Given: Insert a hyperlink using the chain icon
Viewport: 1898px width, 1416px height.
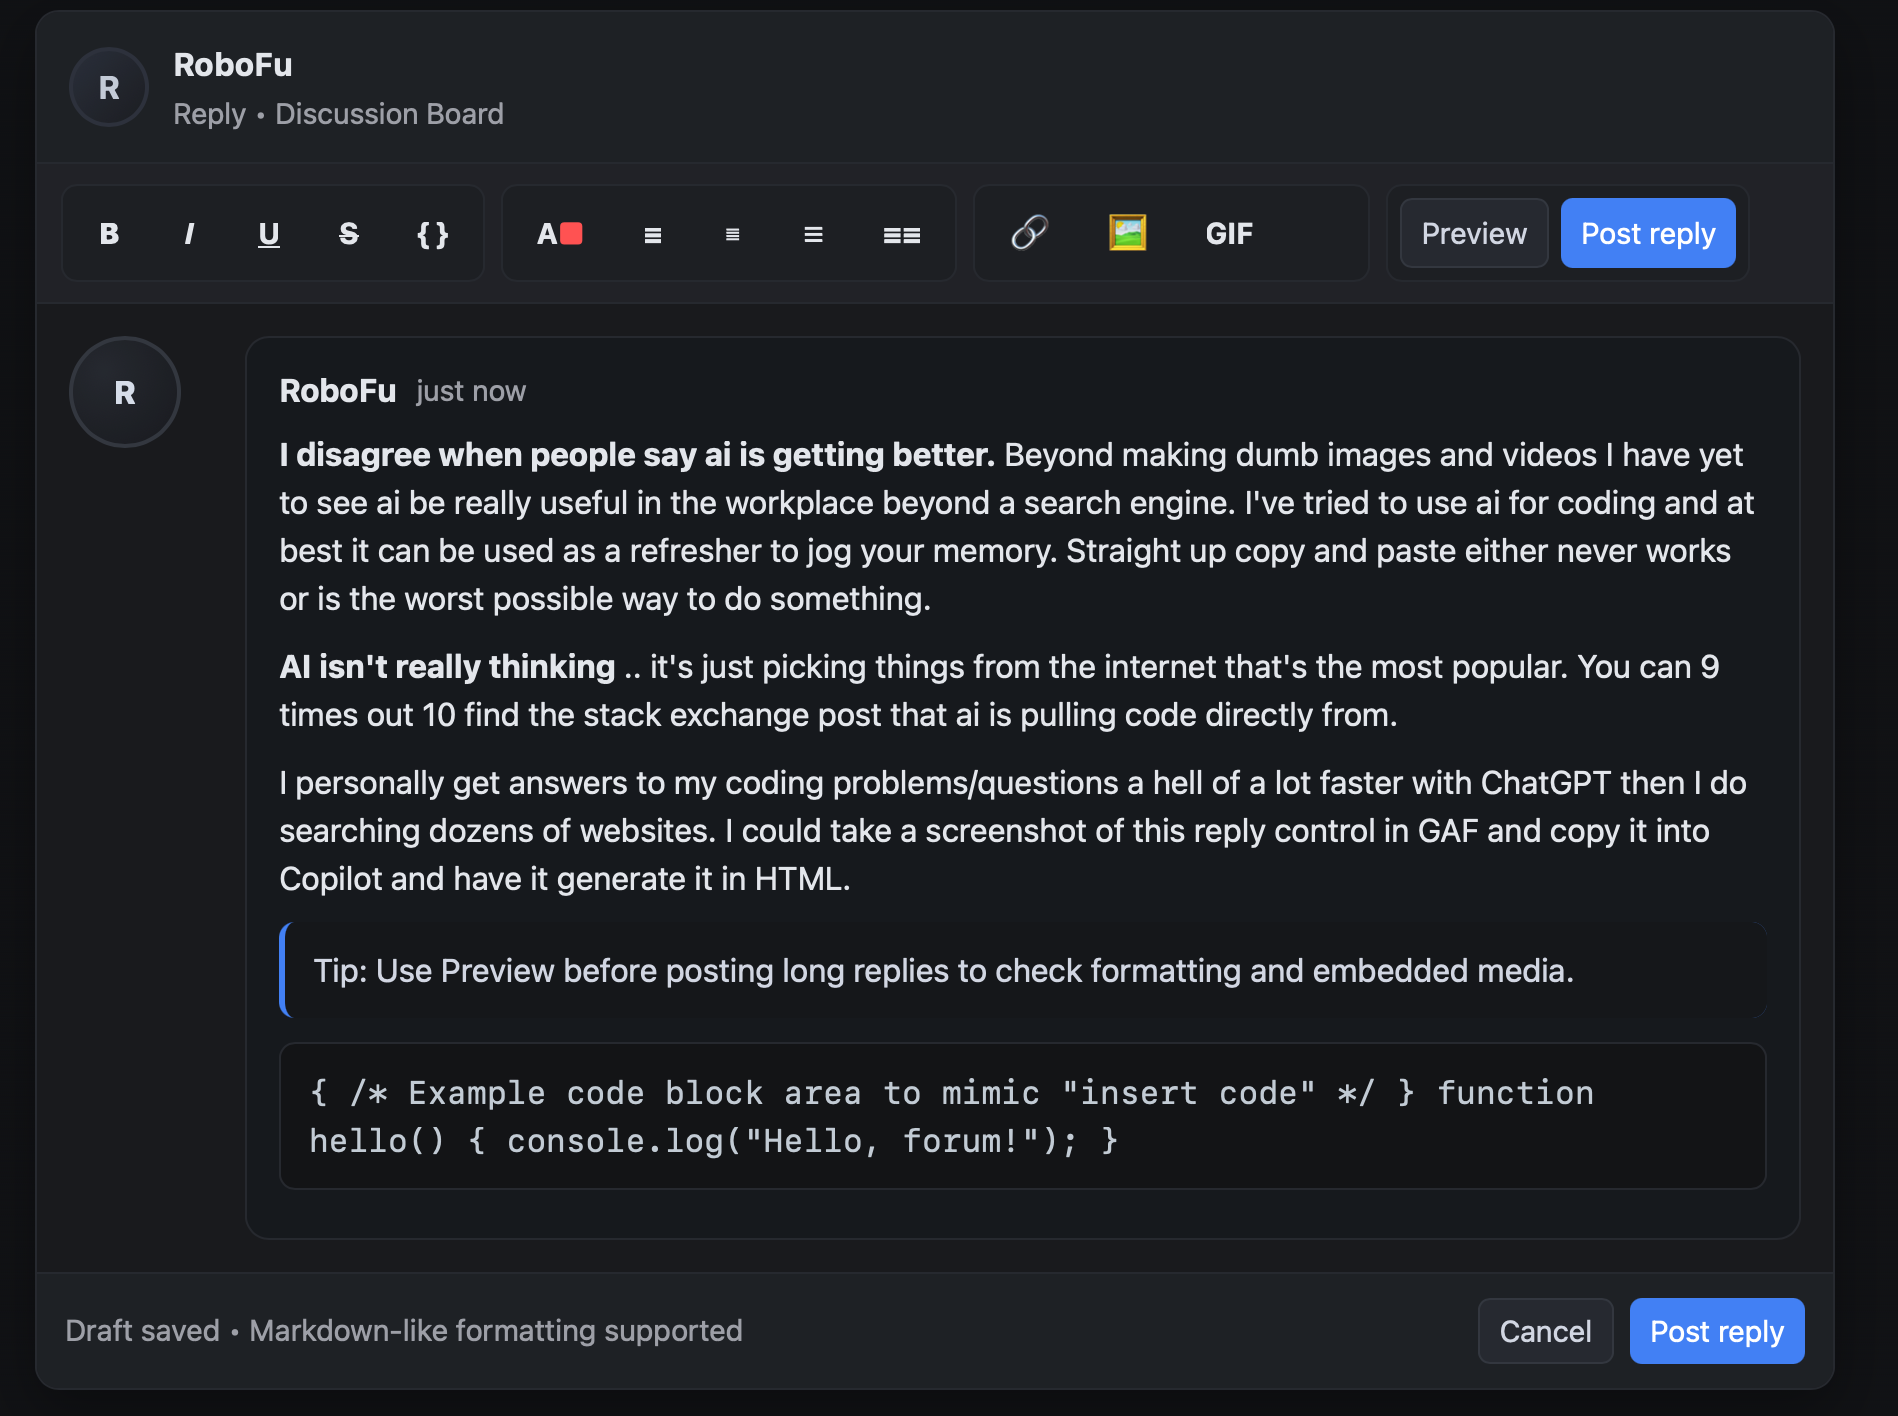Looking at the screenshot, I should pos(1029,233).
